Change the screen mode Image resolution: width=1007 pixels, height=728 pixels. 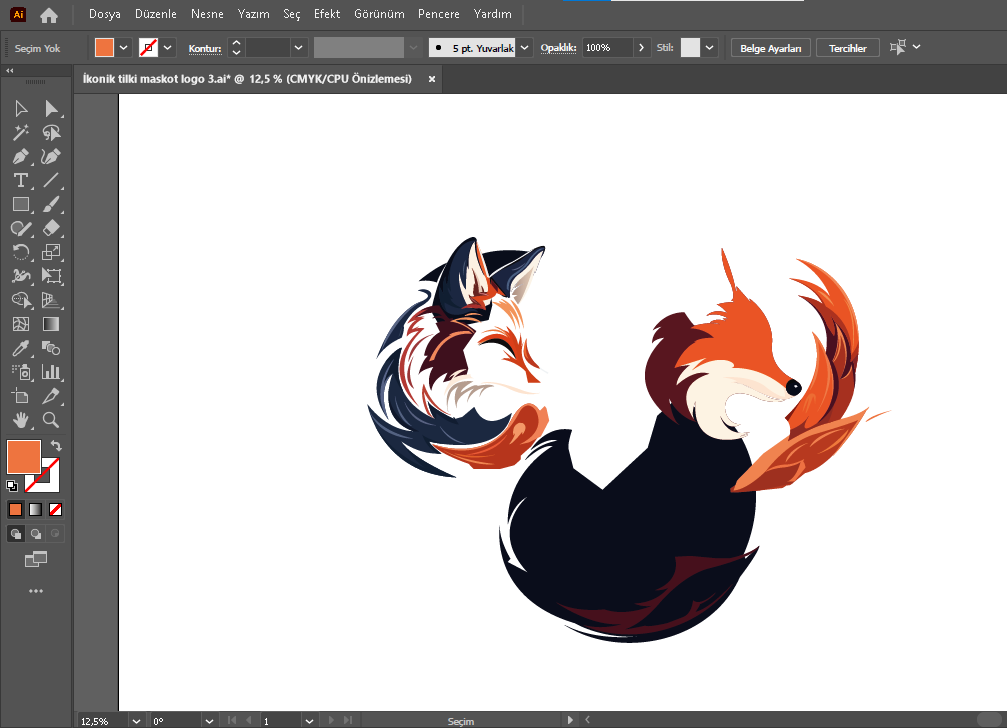pos(36,559)
